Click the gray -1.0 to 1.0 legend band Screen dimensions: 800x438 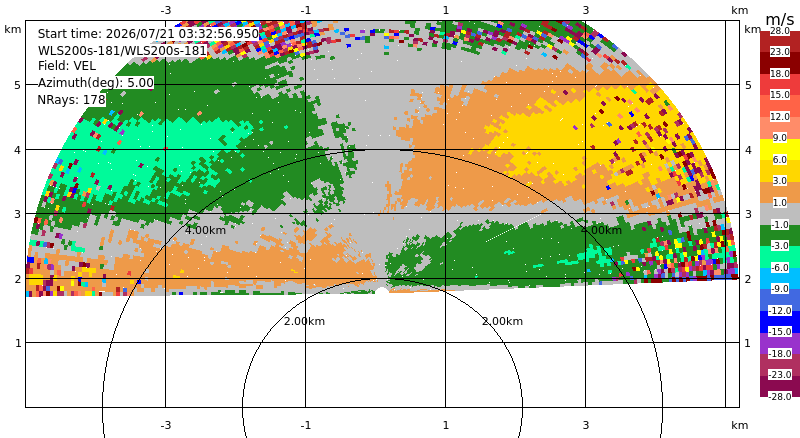click(x=780, y=214)
